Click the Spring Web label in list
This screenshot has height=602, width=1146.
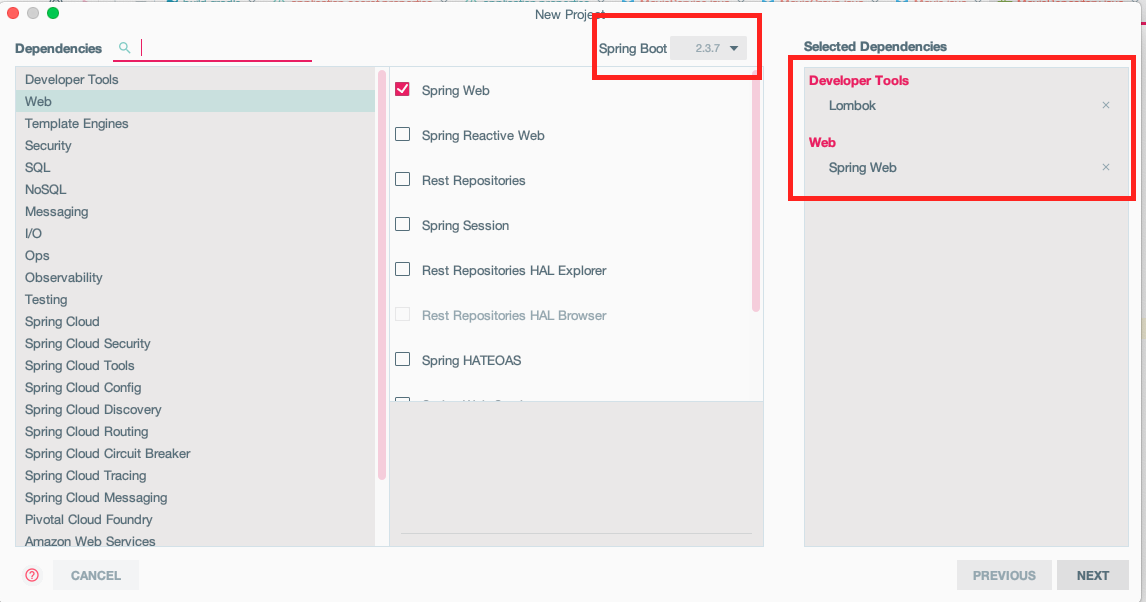[x=455, y=91]
